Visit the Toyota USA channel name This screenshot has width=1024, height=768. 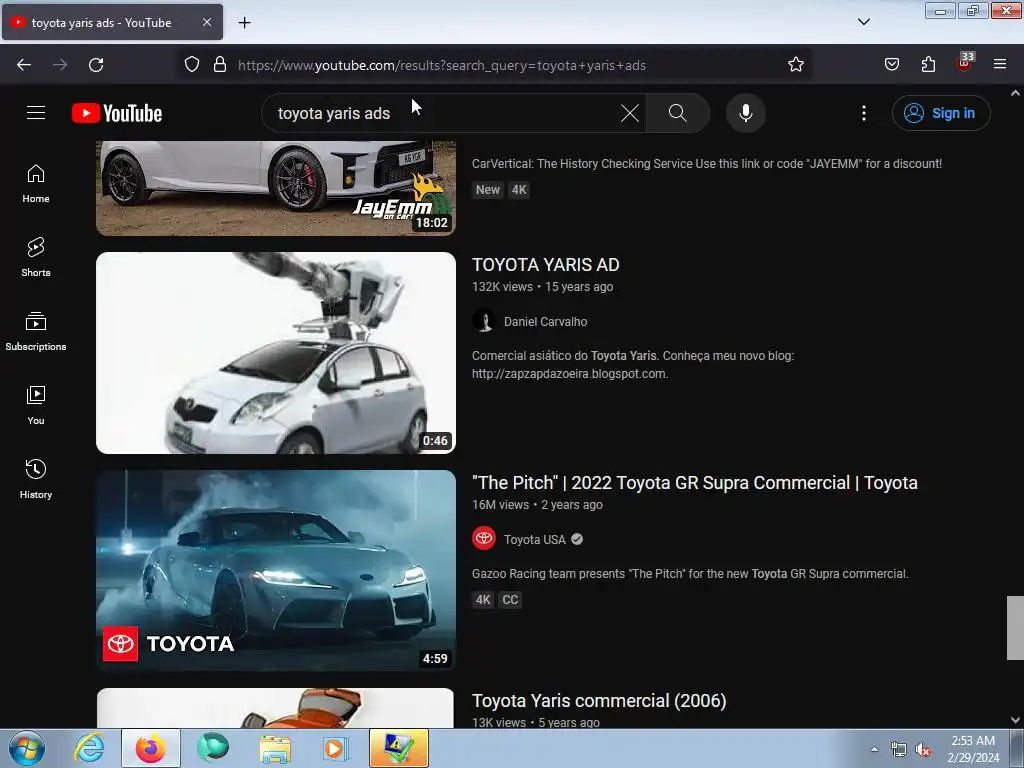534,539
